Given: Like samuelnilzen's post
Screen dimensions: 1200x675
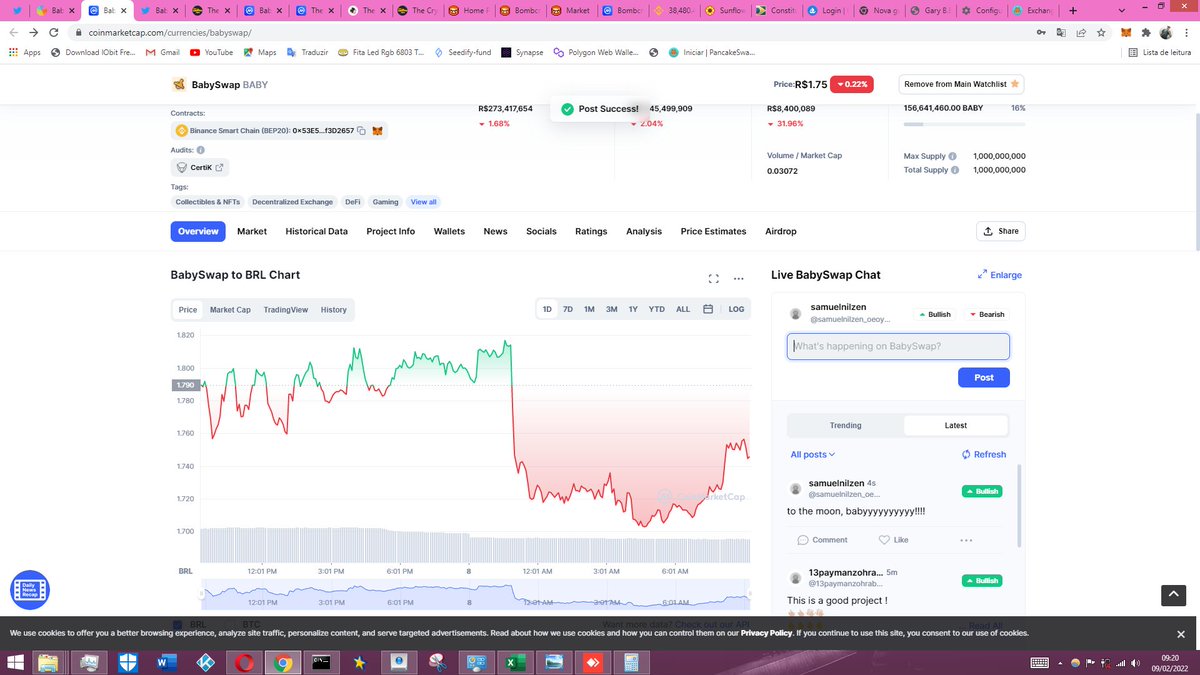Looking at the screenshot, I should coord(894,540).
